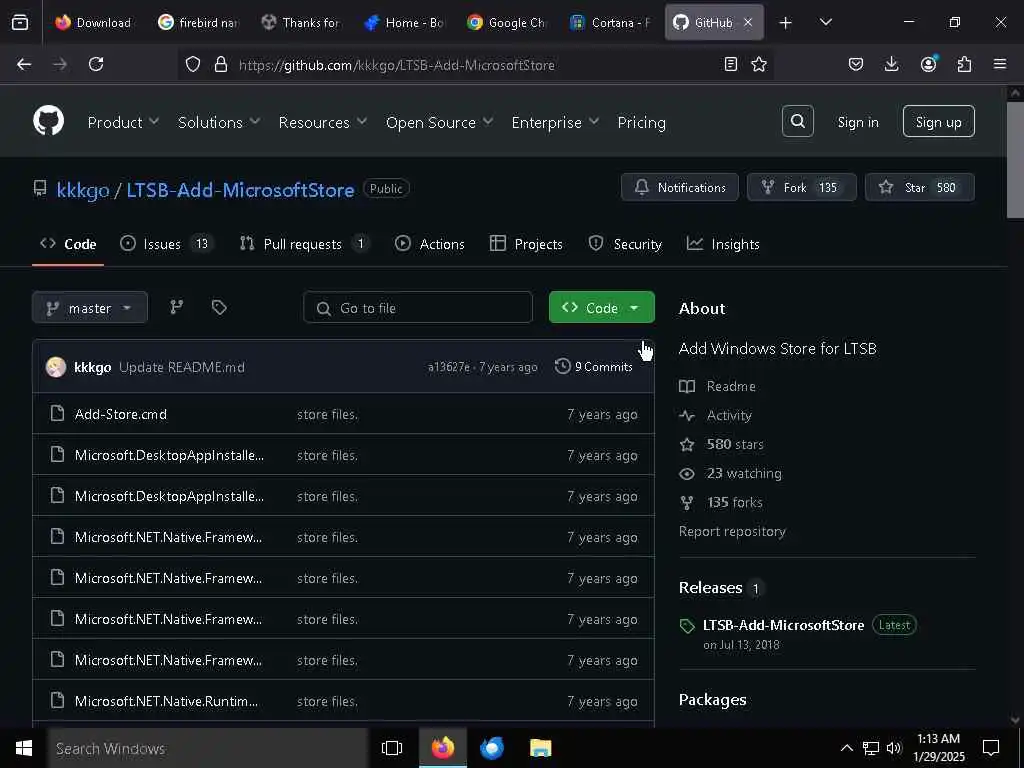Close the GitHub tab

pyautogui.click(x=748, y=22)
